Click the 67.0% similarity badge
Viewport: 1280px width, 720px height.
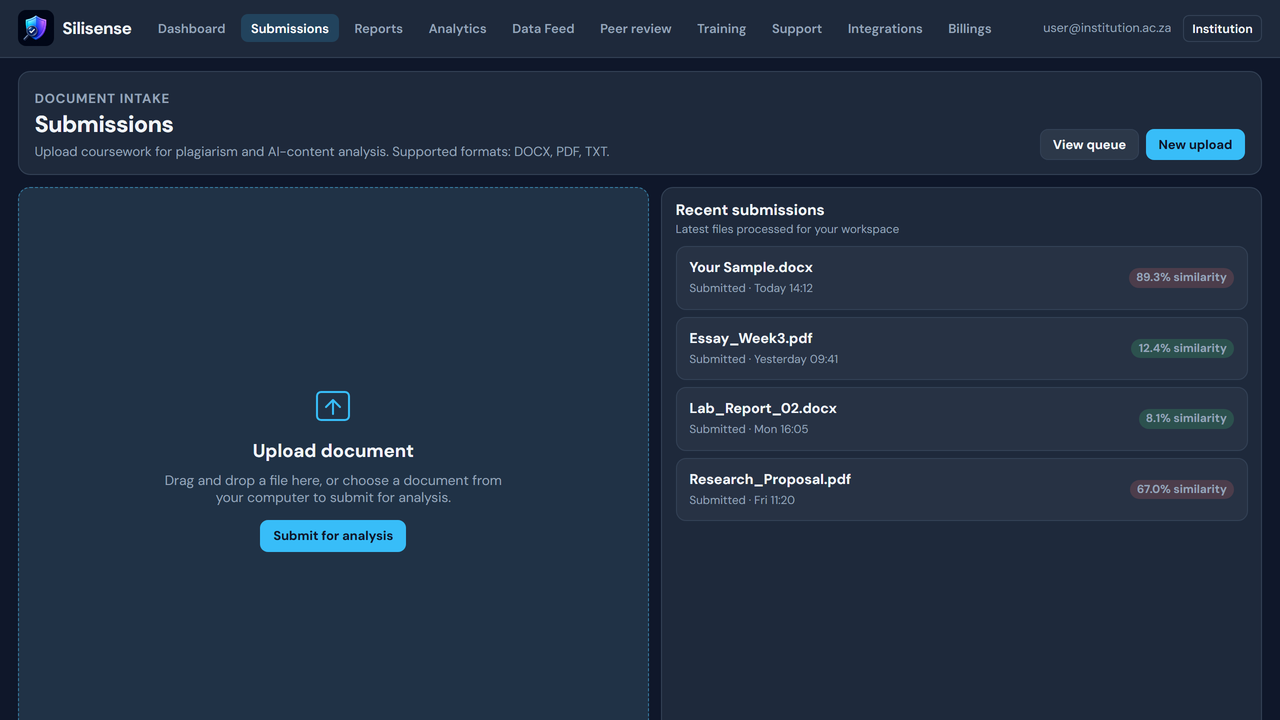point(1181,489)
